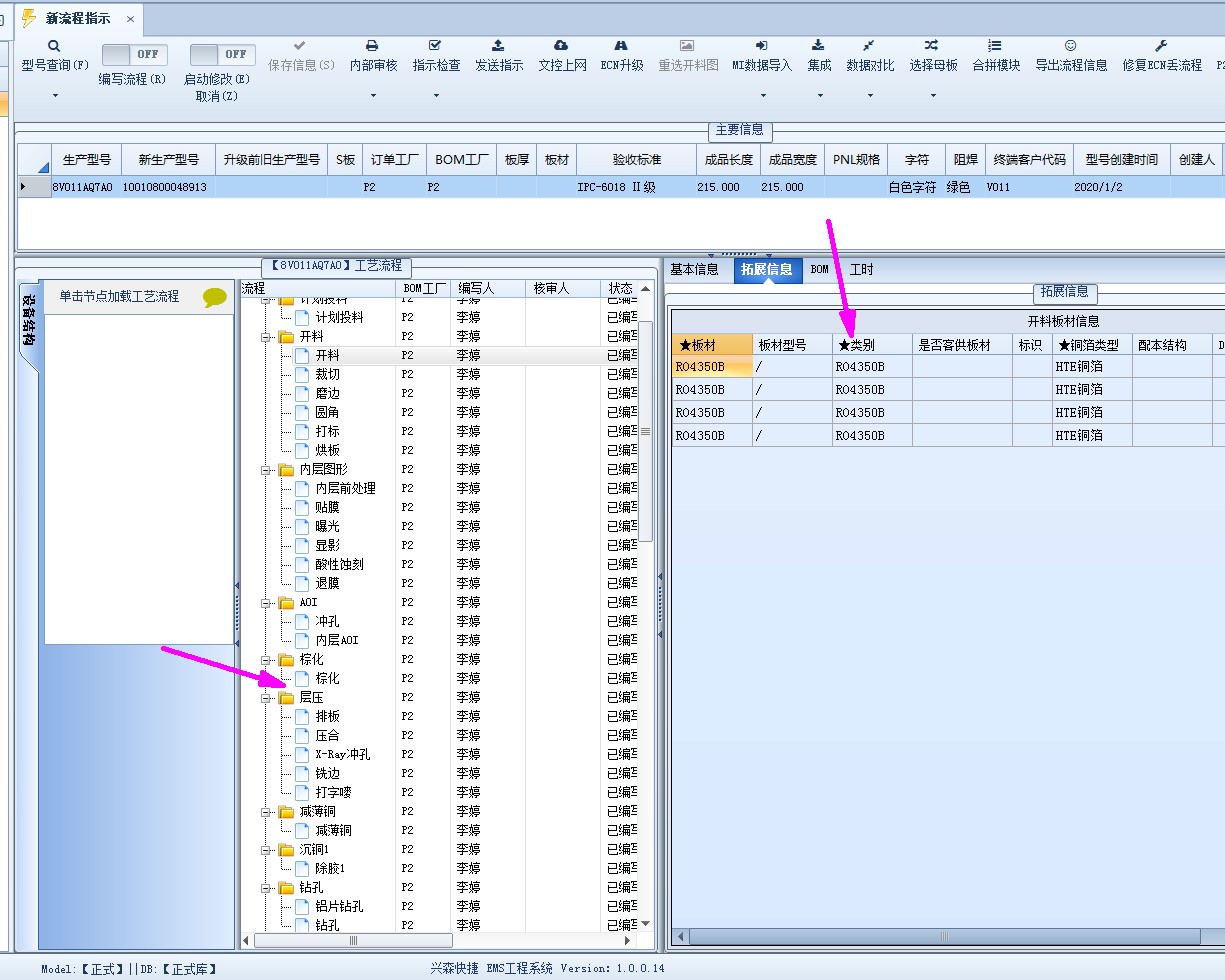Select the first RO4350B 板材 cell
Image resolution: width=1225 pixels, height=980 pixels.
pos(712,367)
